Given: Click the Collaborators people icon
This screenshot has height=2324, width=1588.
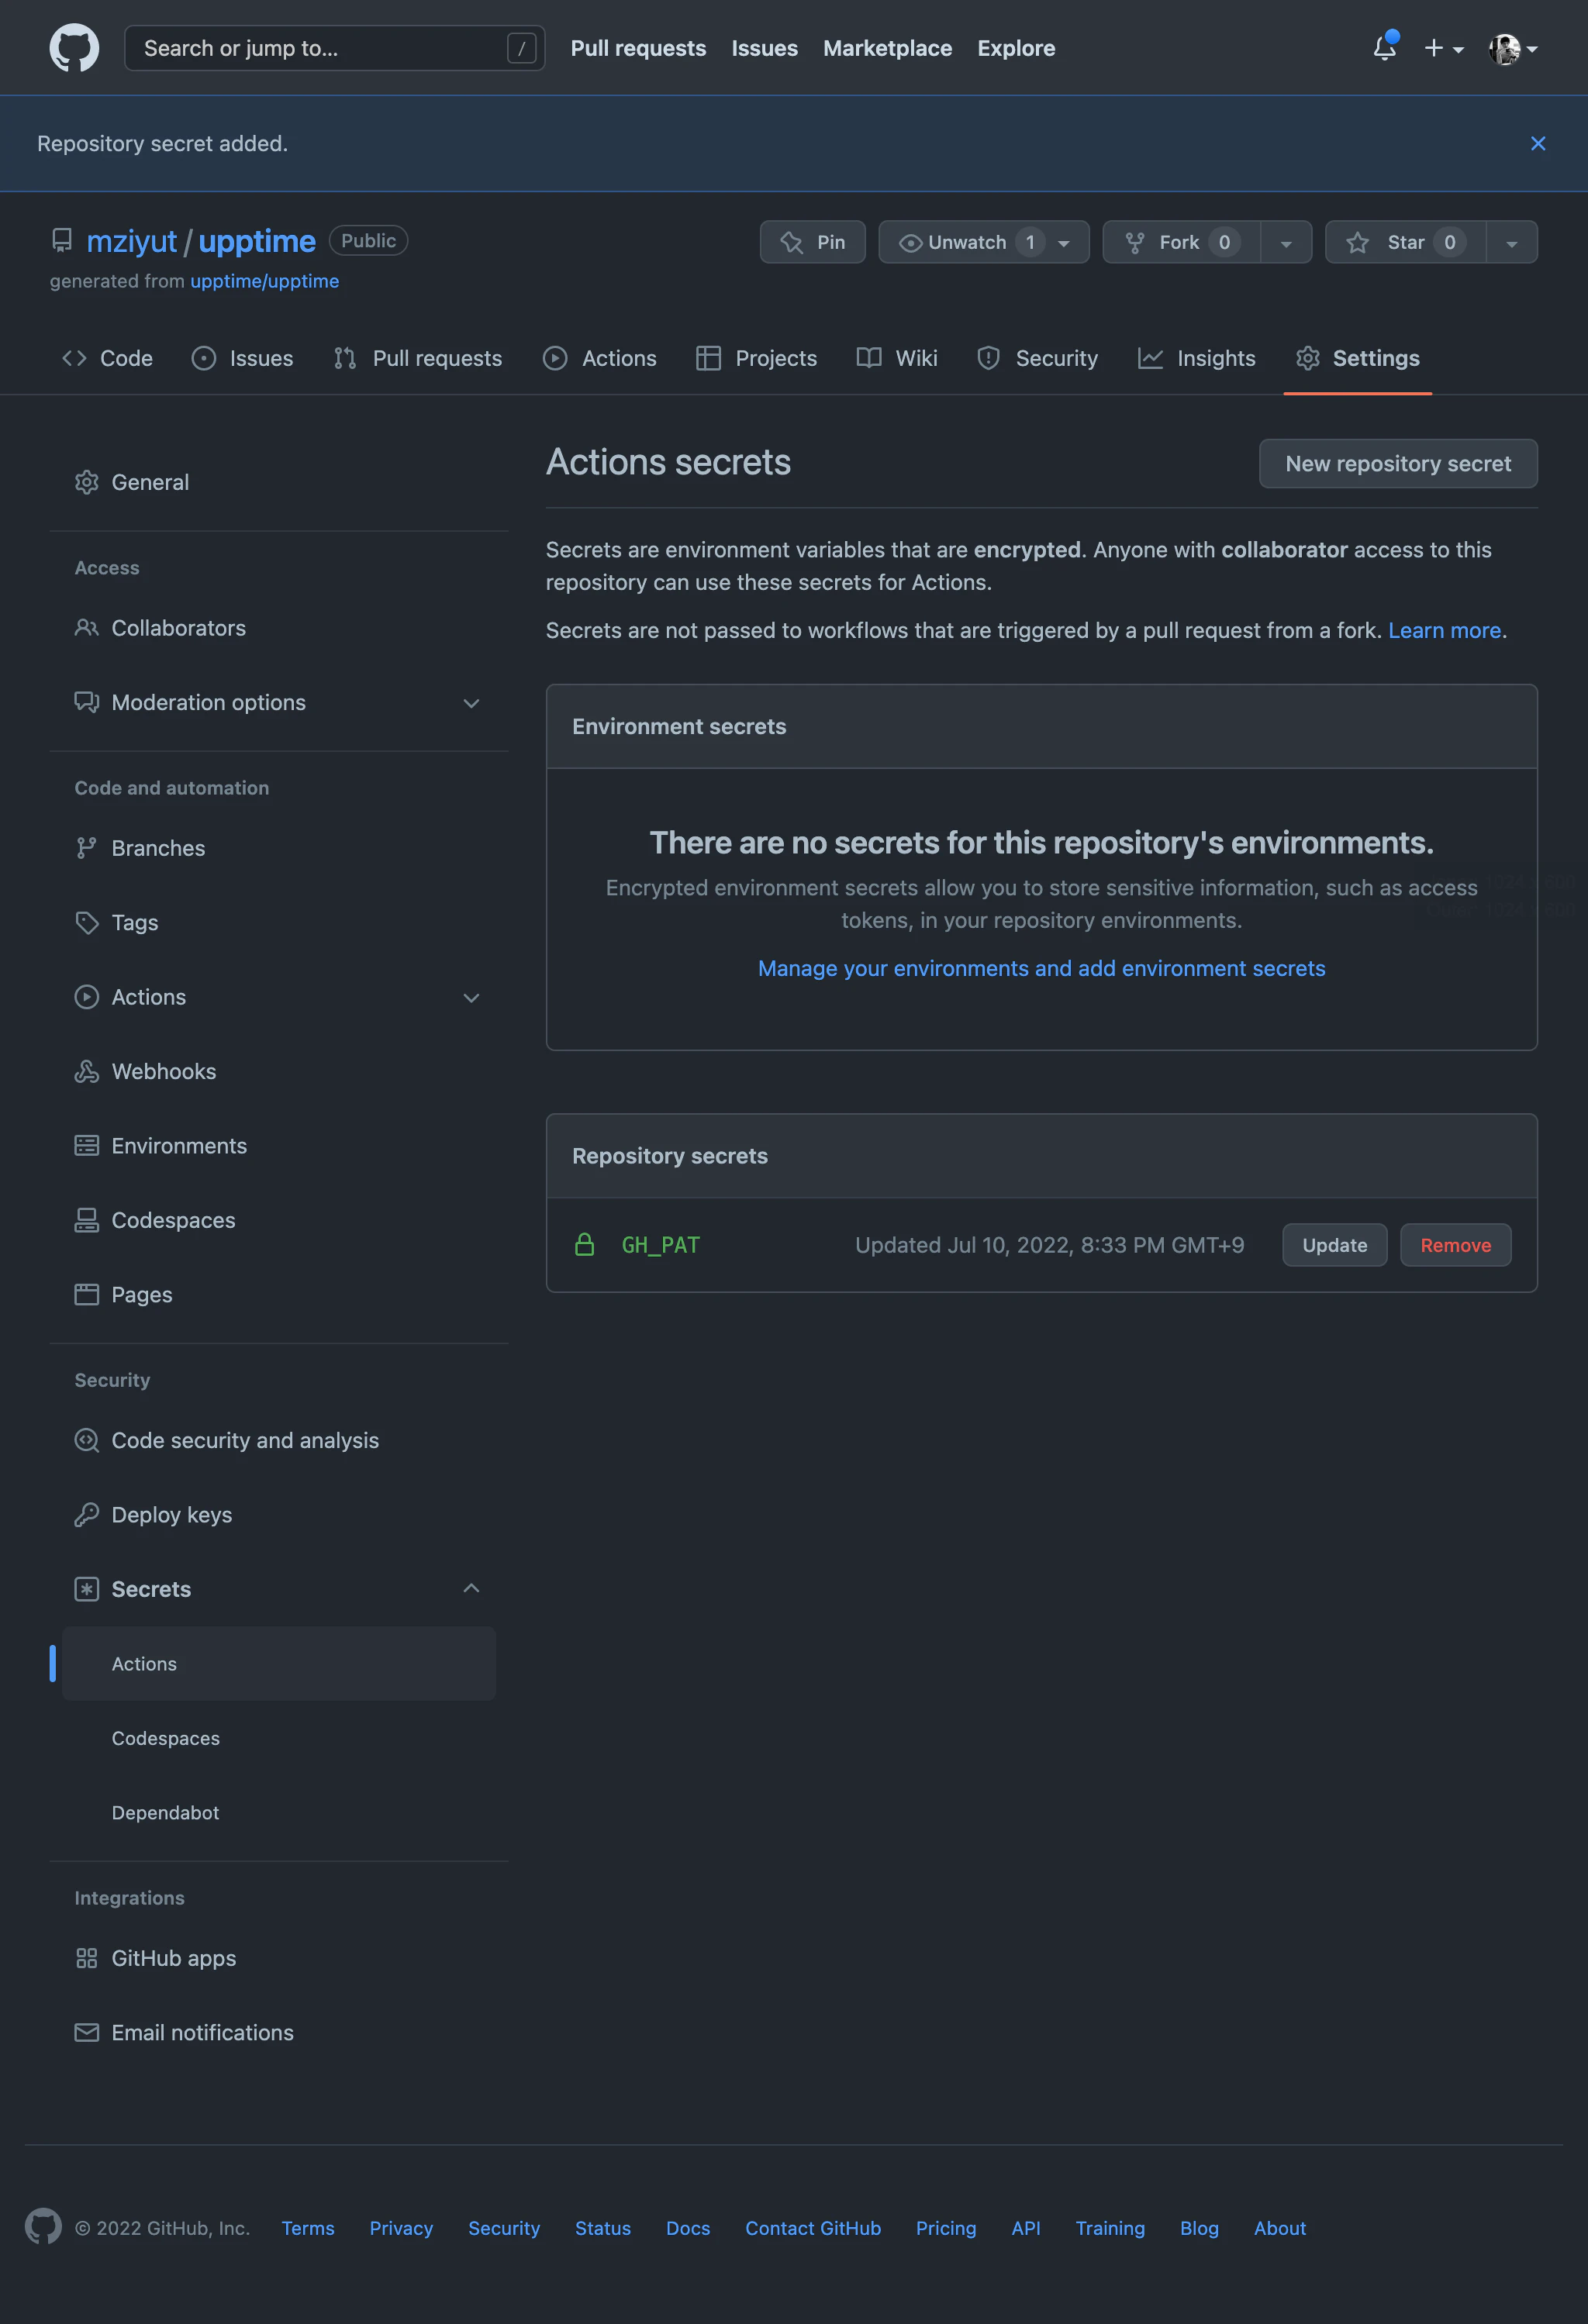Looking at the screenshot, I should click(x=87, y=628).
